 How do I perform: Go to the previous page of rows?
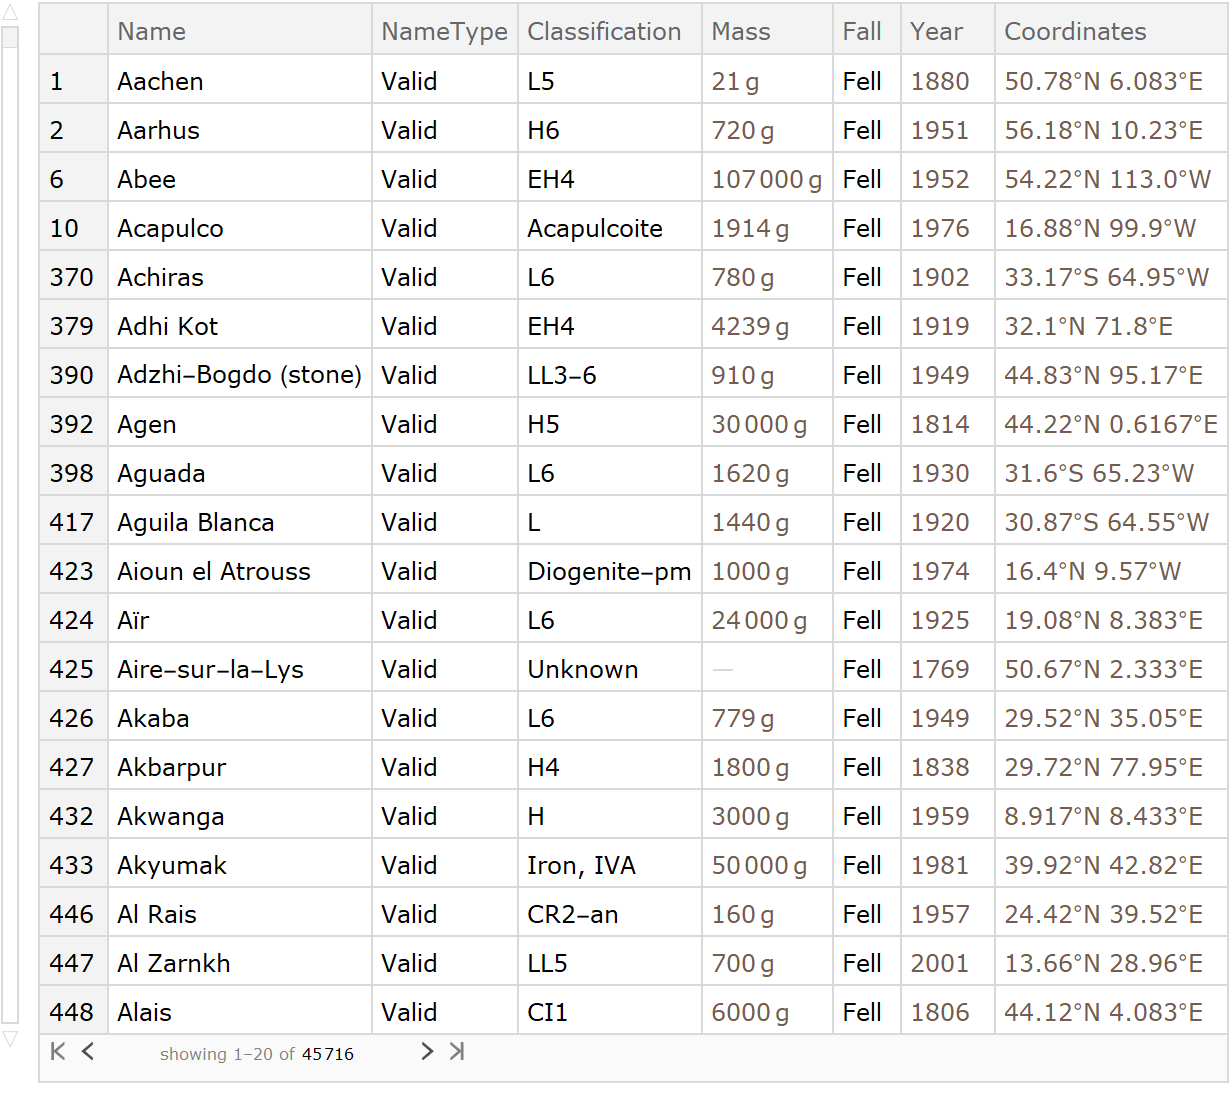click(x=88, y=1051)
